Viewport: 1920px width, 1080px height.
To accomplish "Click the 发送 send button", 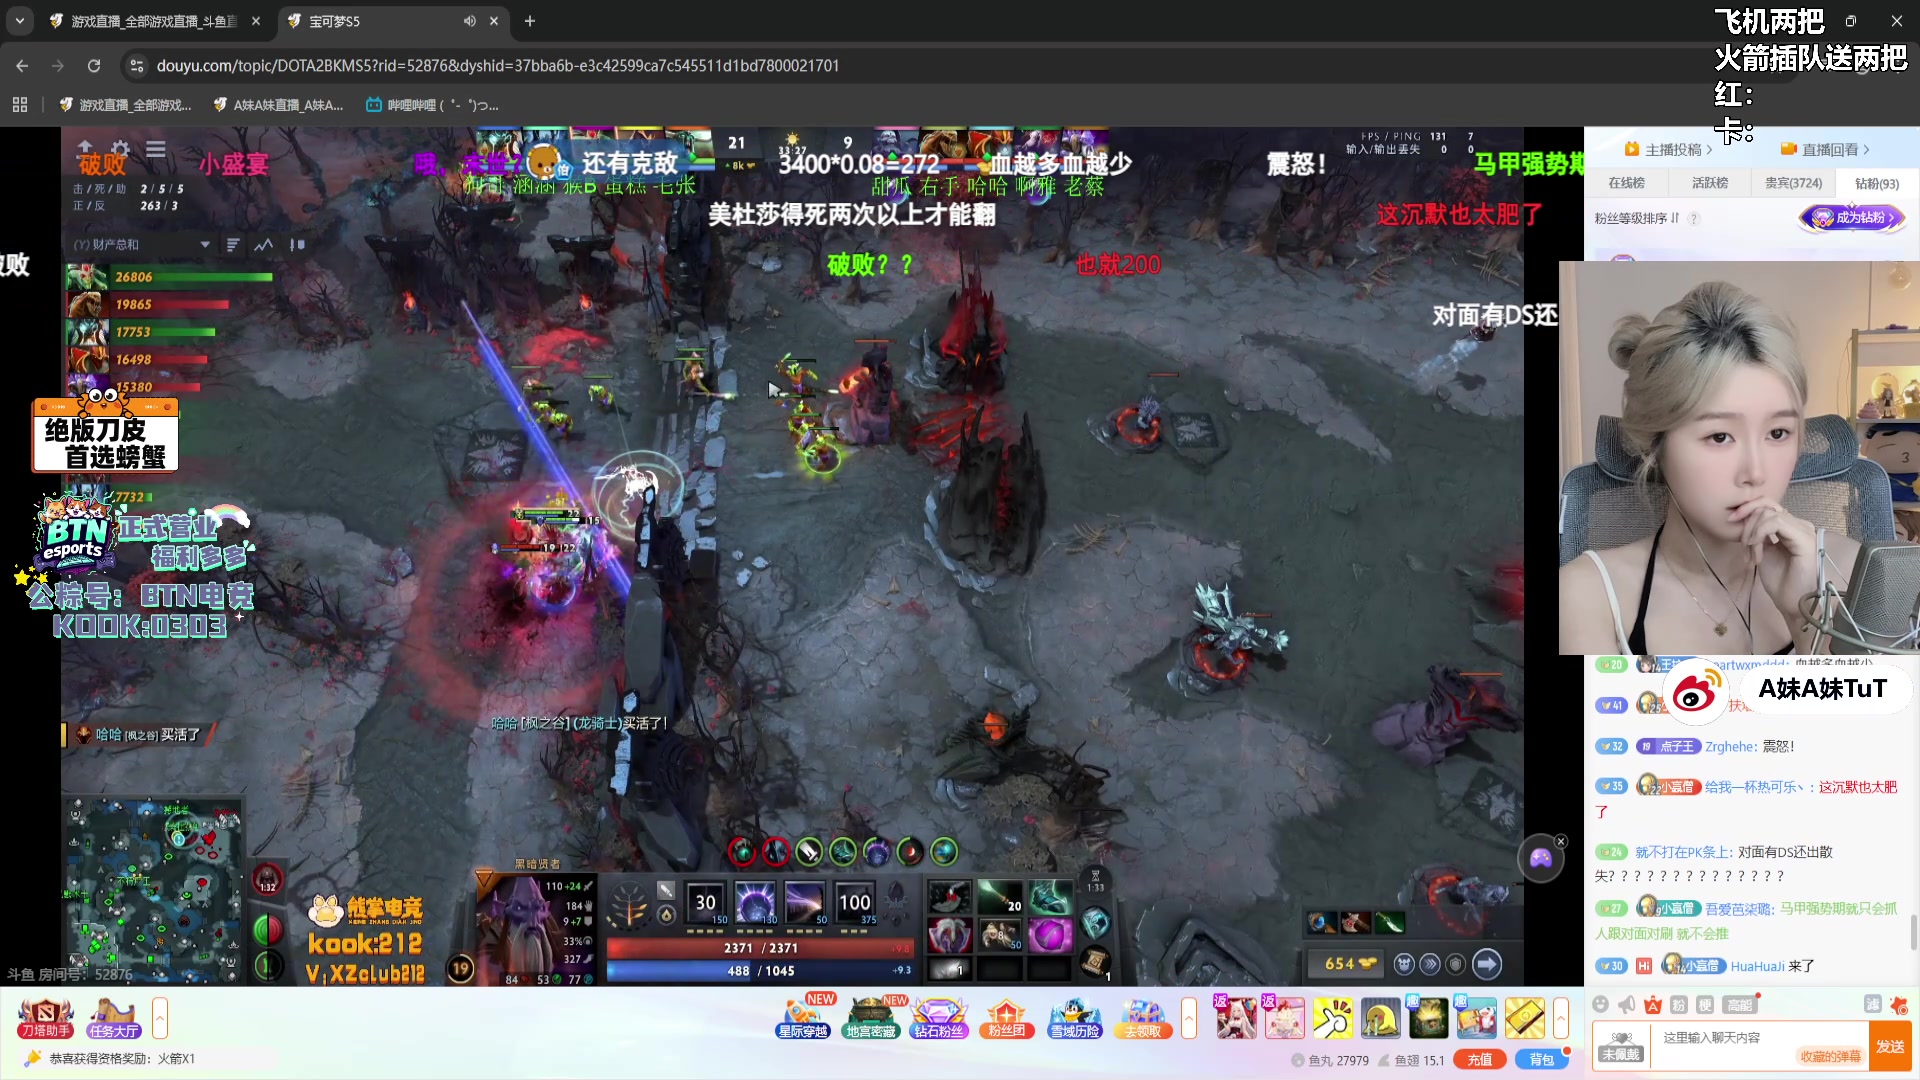I will (x=1890, y=1046).
